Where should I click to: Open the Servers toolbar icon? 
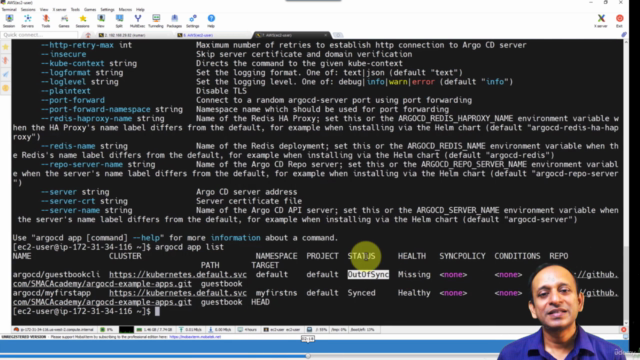[x=27, y=21]
